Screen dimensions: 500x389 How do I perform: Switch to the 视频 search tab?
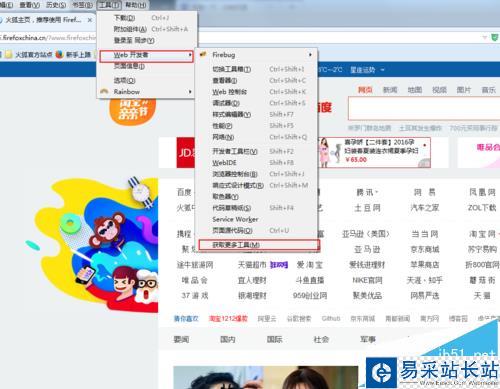tap(439, 90)
